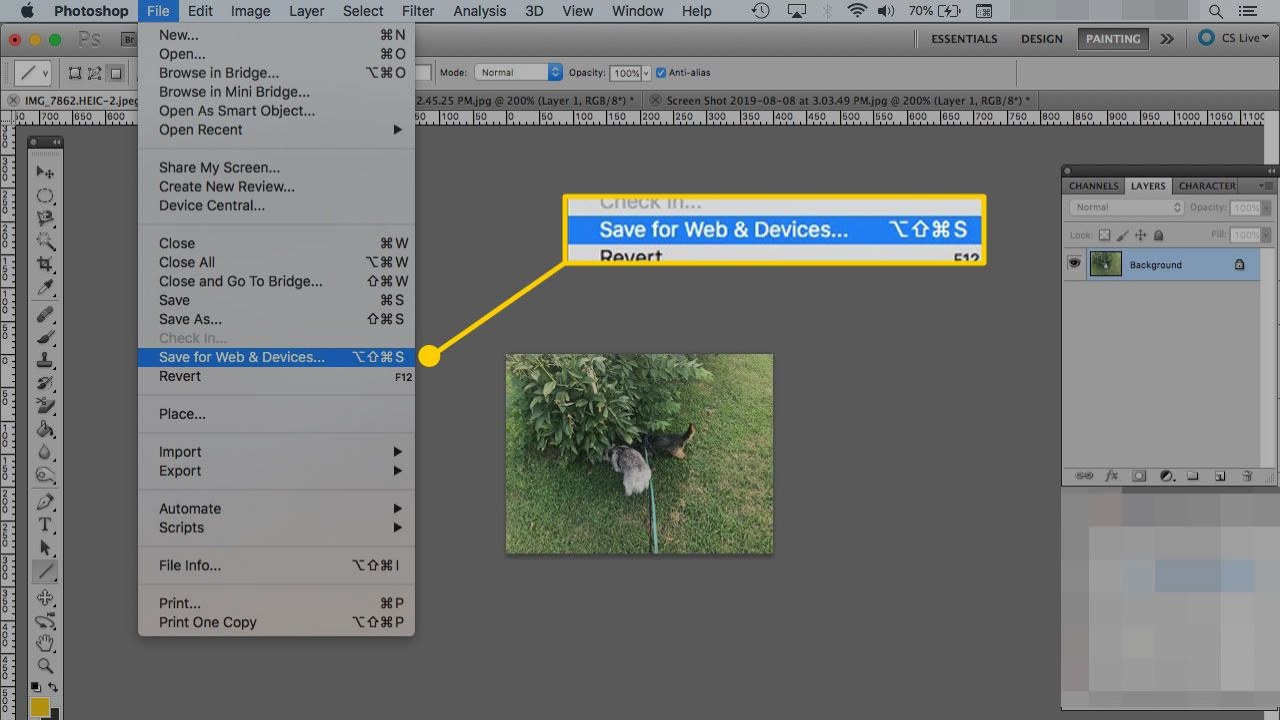Open the tool preset picker dropdown
The height and width of the screenshot is (720, 1280).
31,73
